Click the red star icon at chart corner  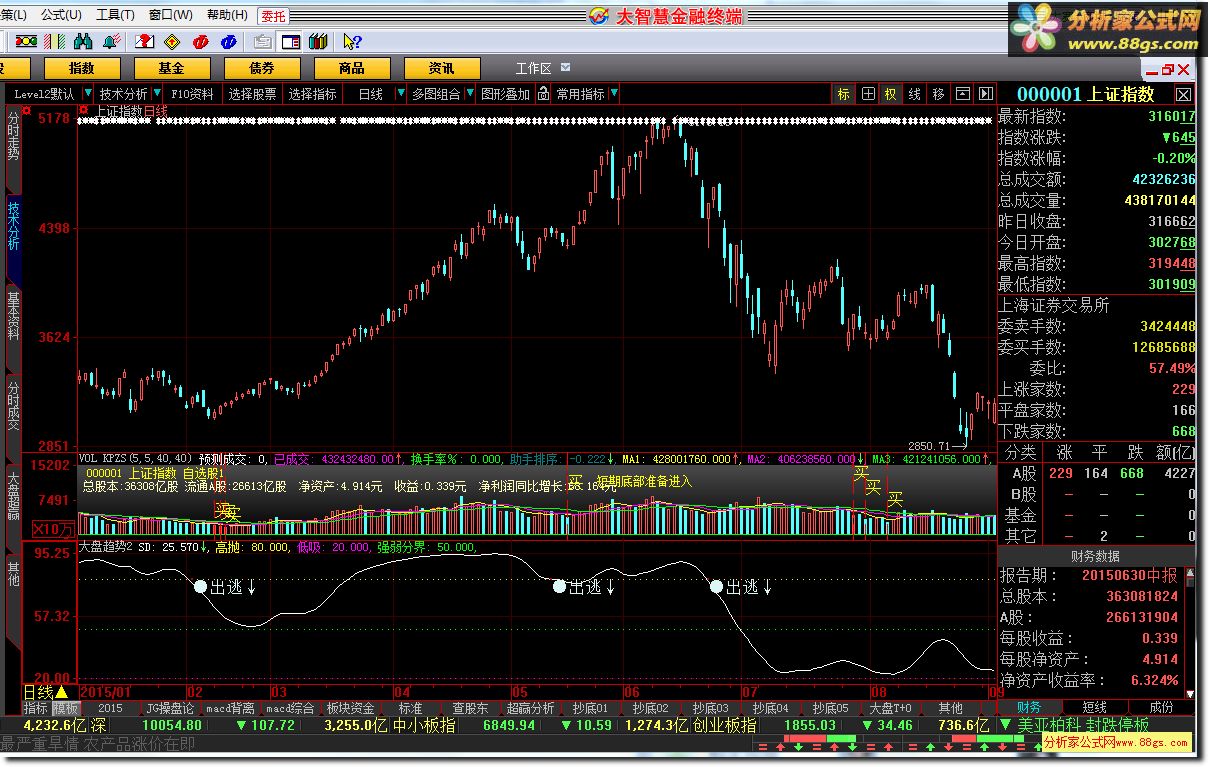[84, 110]
